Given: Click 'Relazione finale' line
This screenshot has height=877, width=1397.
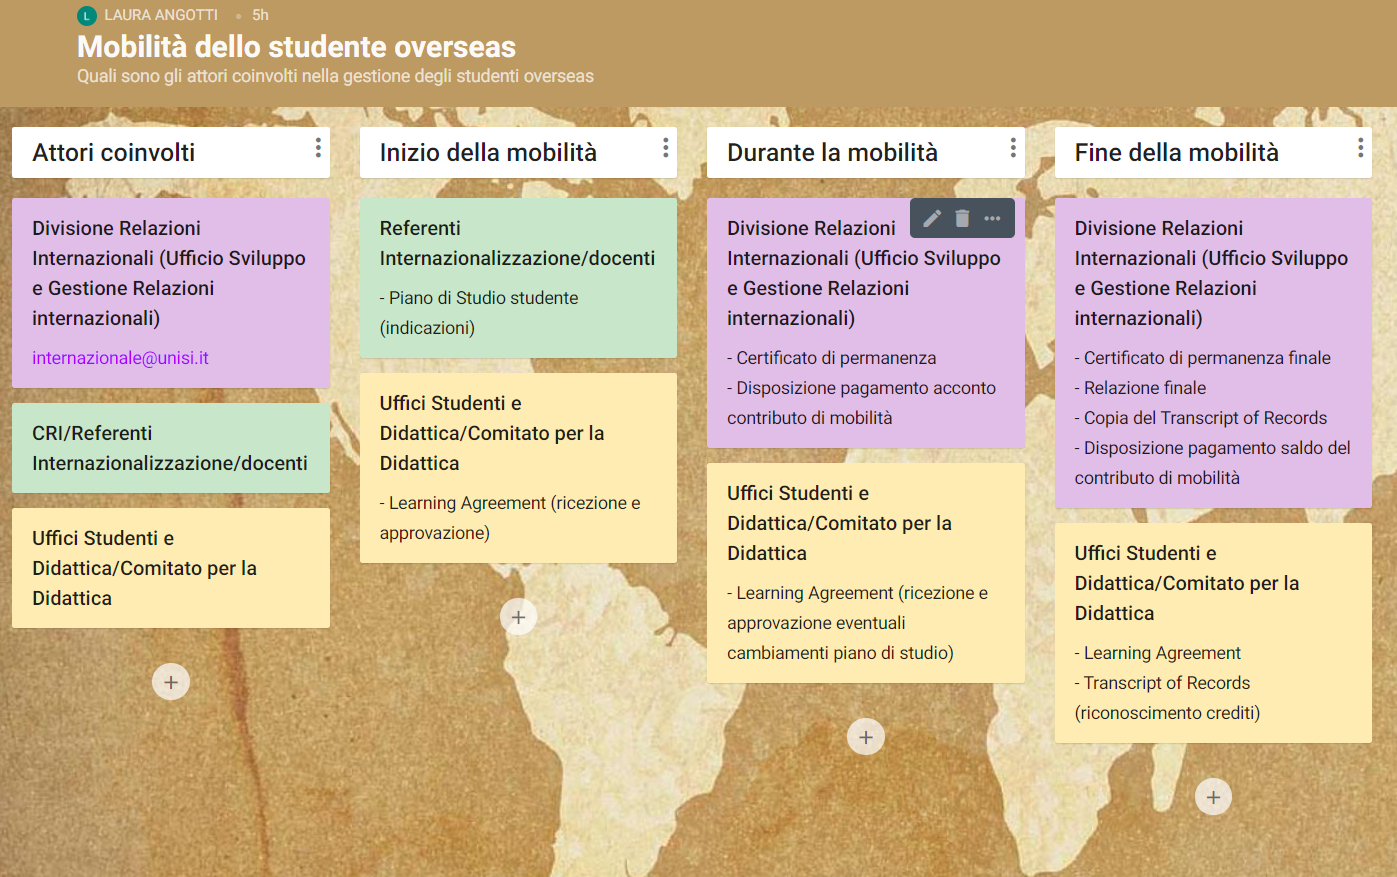Looking at the screenshot, I should click(1141, 388).
